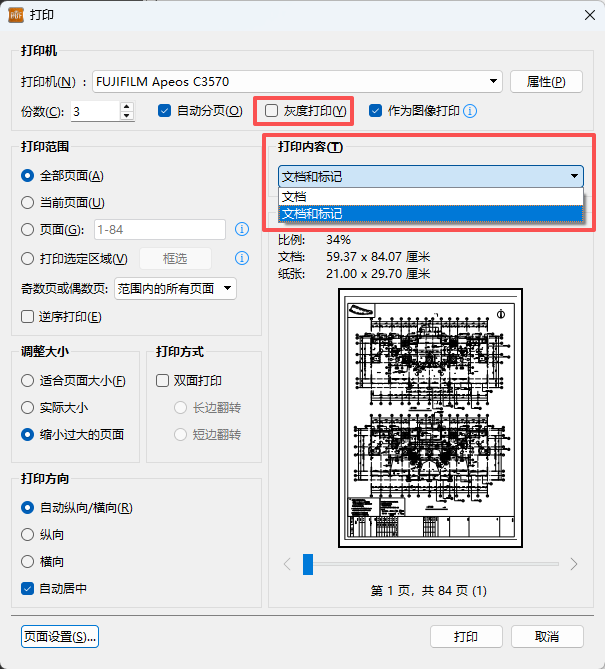Enable 灰度打印 checkbox

(x=272, y=111)
